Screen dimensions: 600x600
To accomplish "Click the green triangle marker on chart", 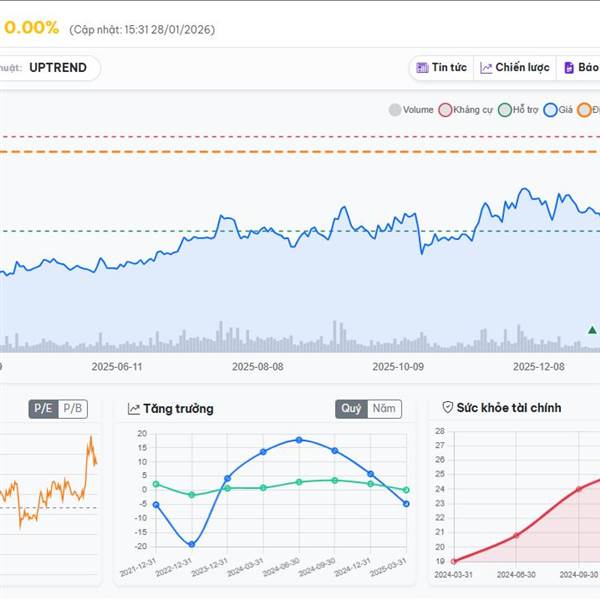I will (593, 329).
